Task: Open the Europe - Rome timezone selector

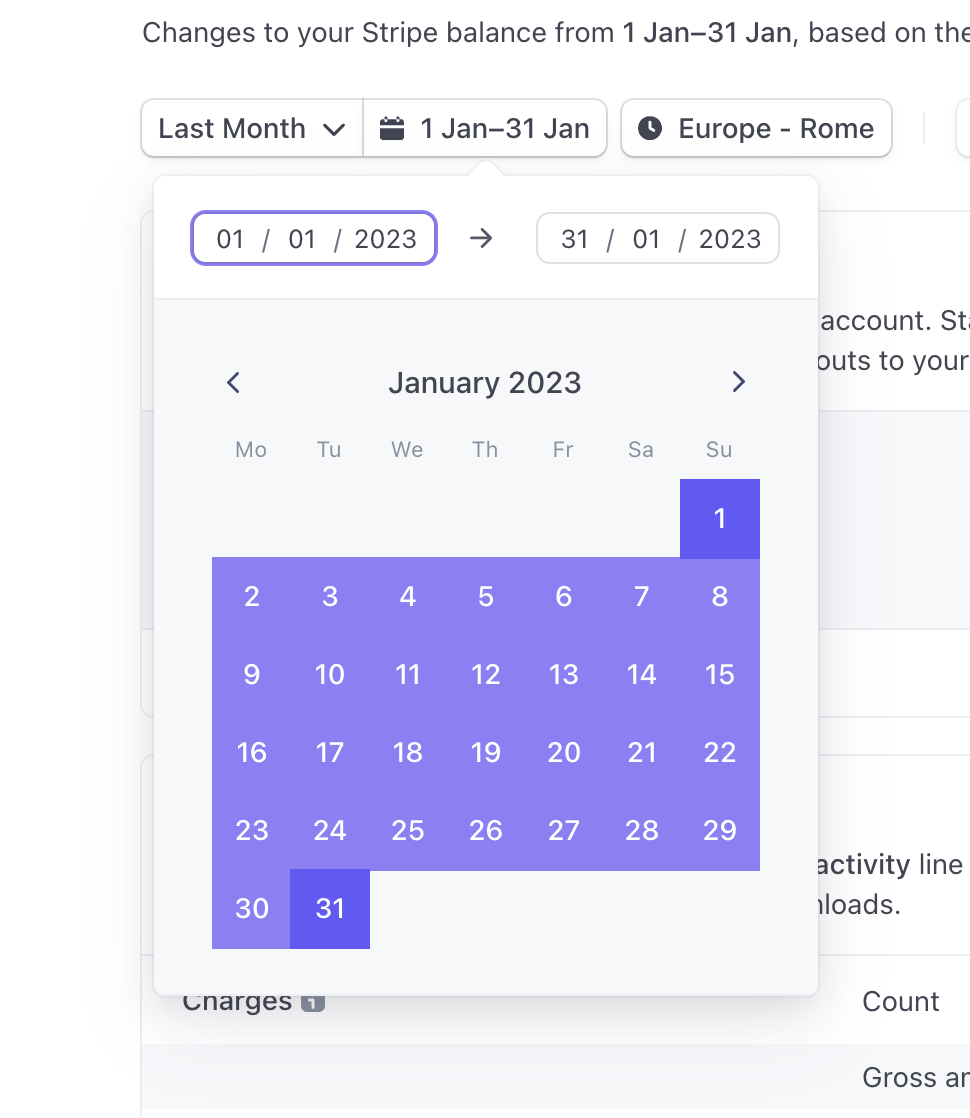Action: pos(756,128)
